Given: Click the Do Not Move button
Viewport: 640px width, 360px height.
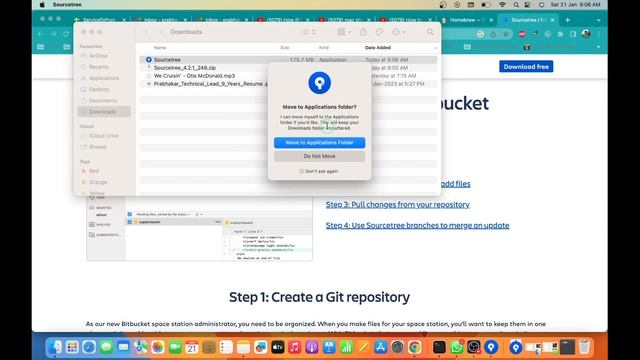Looking at the screenshot, I should [x=319, y=156].
